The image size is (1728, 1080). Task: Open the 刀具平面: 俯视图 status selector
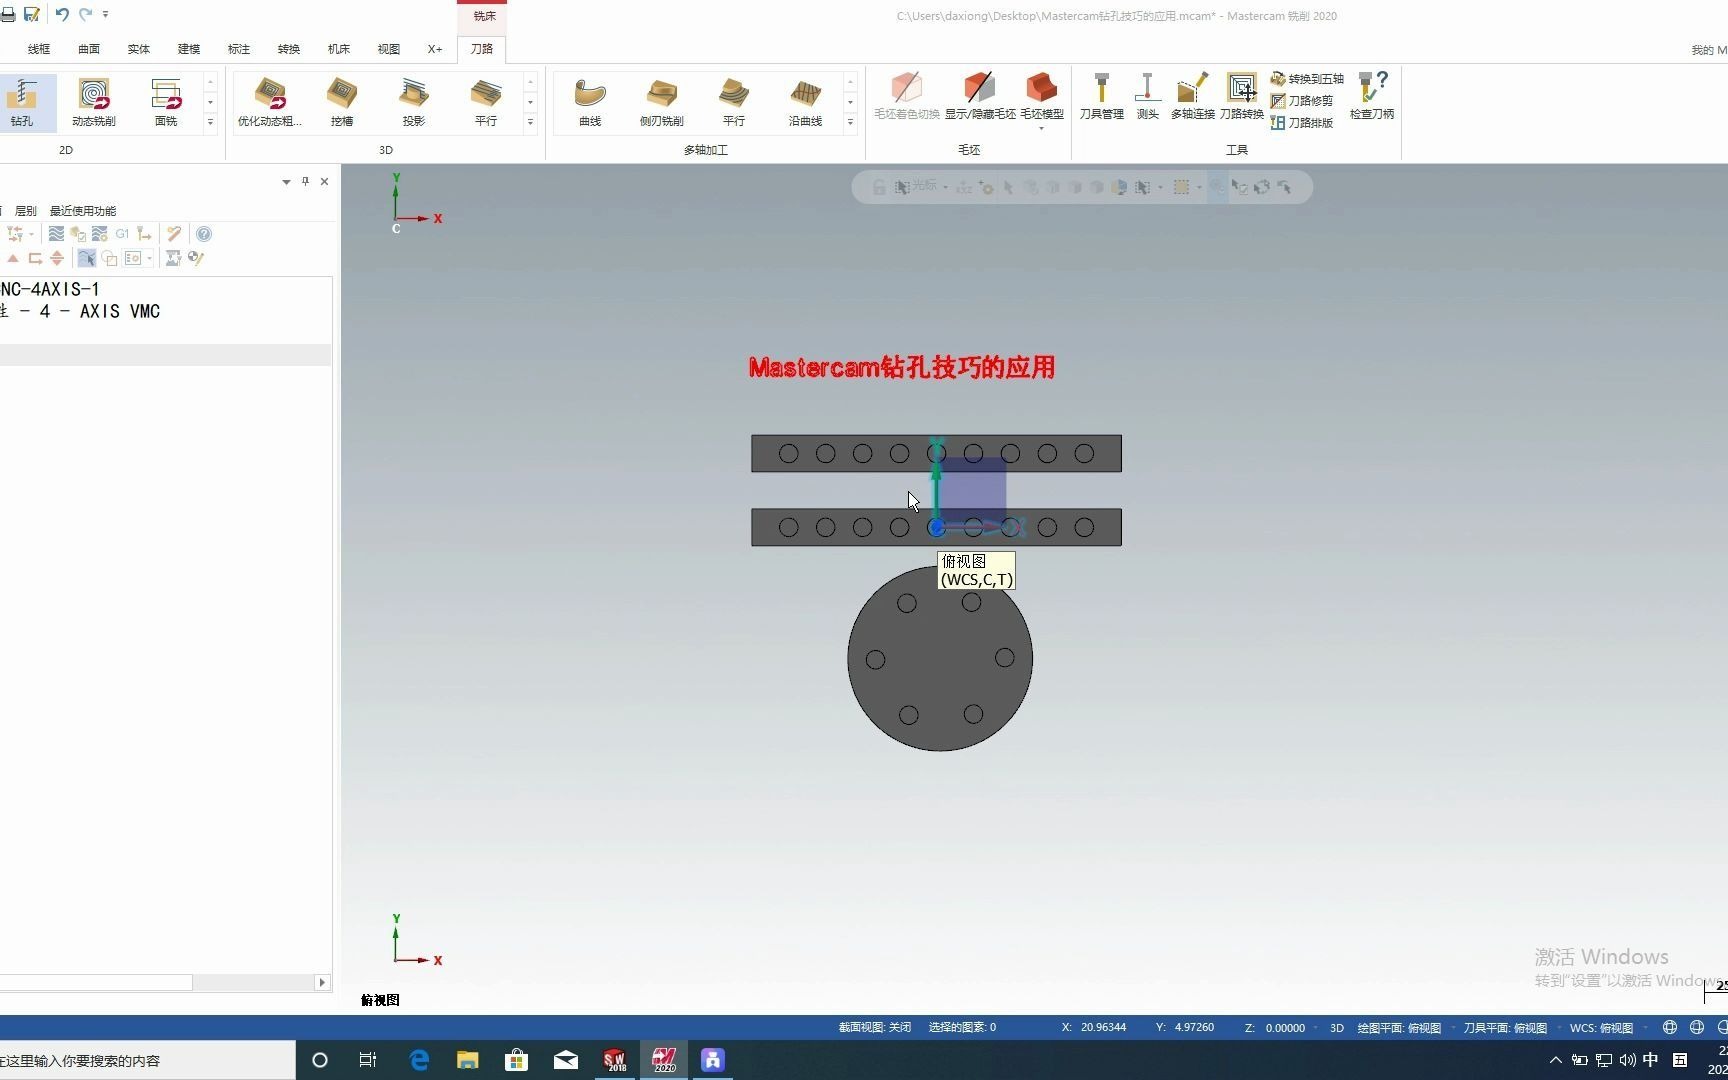point(1505,1027)
